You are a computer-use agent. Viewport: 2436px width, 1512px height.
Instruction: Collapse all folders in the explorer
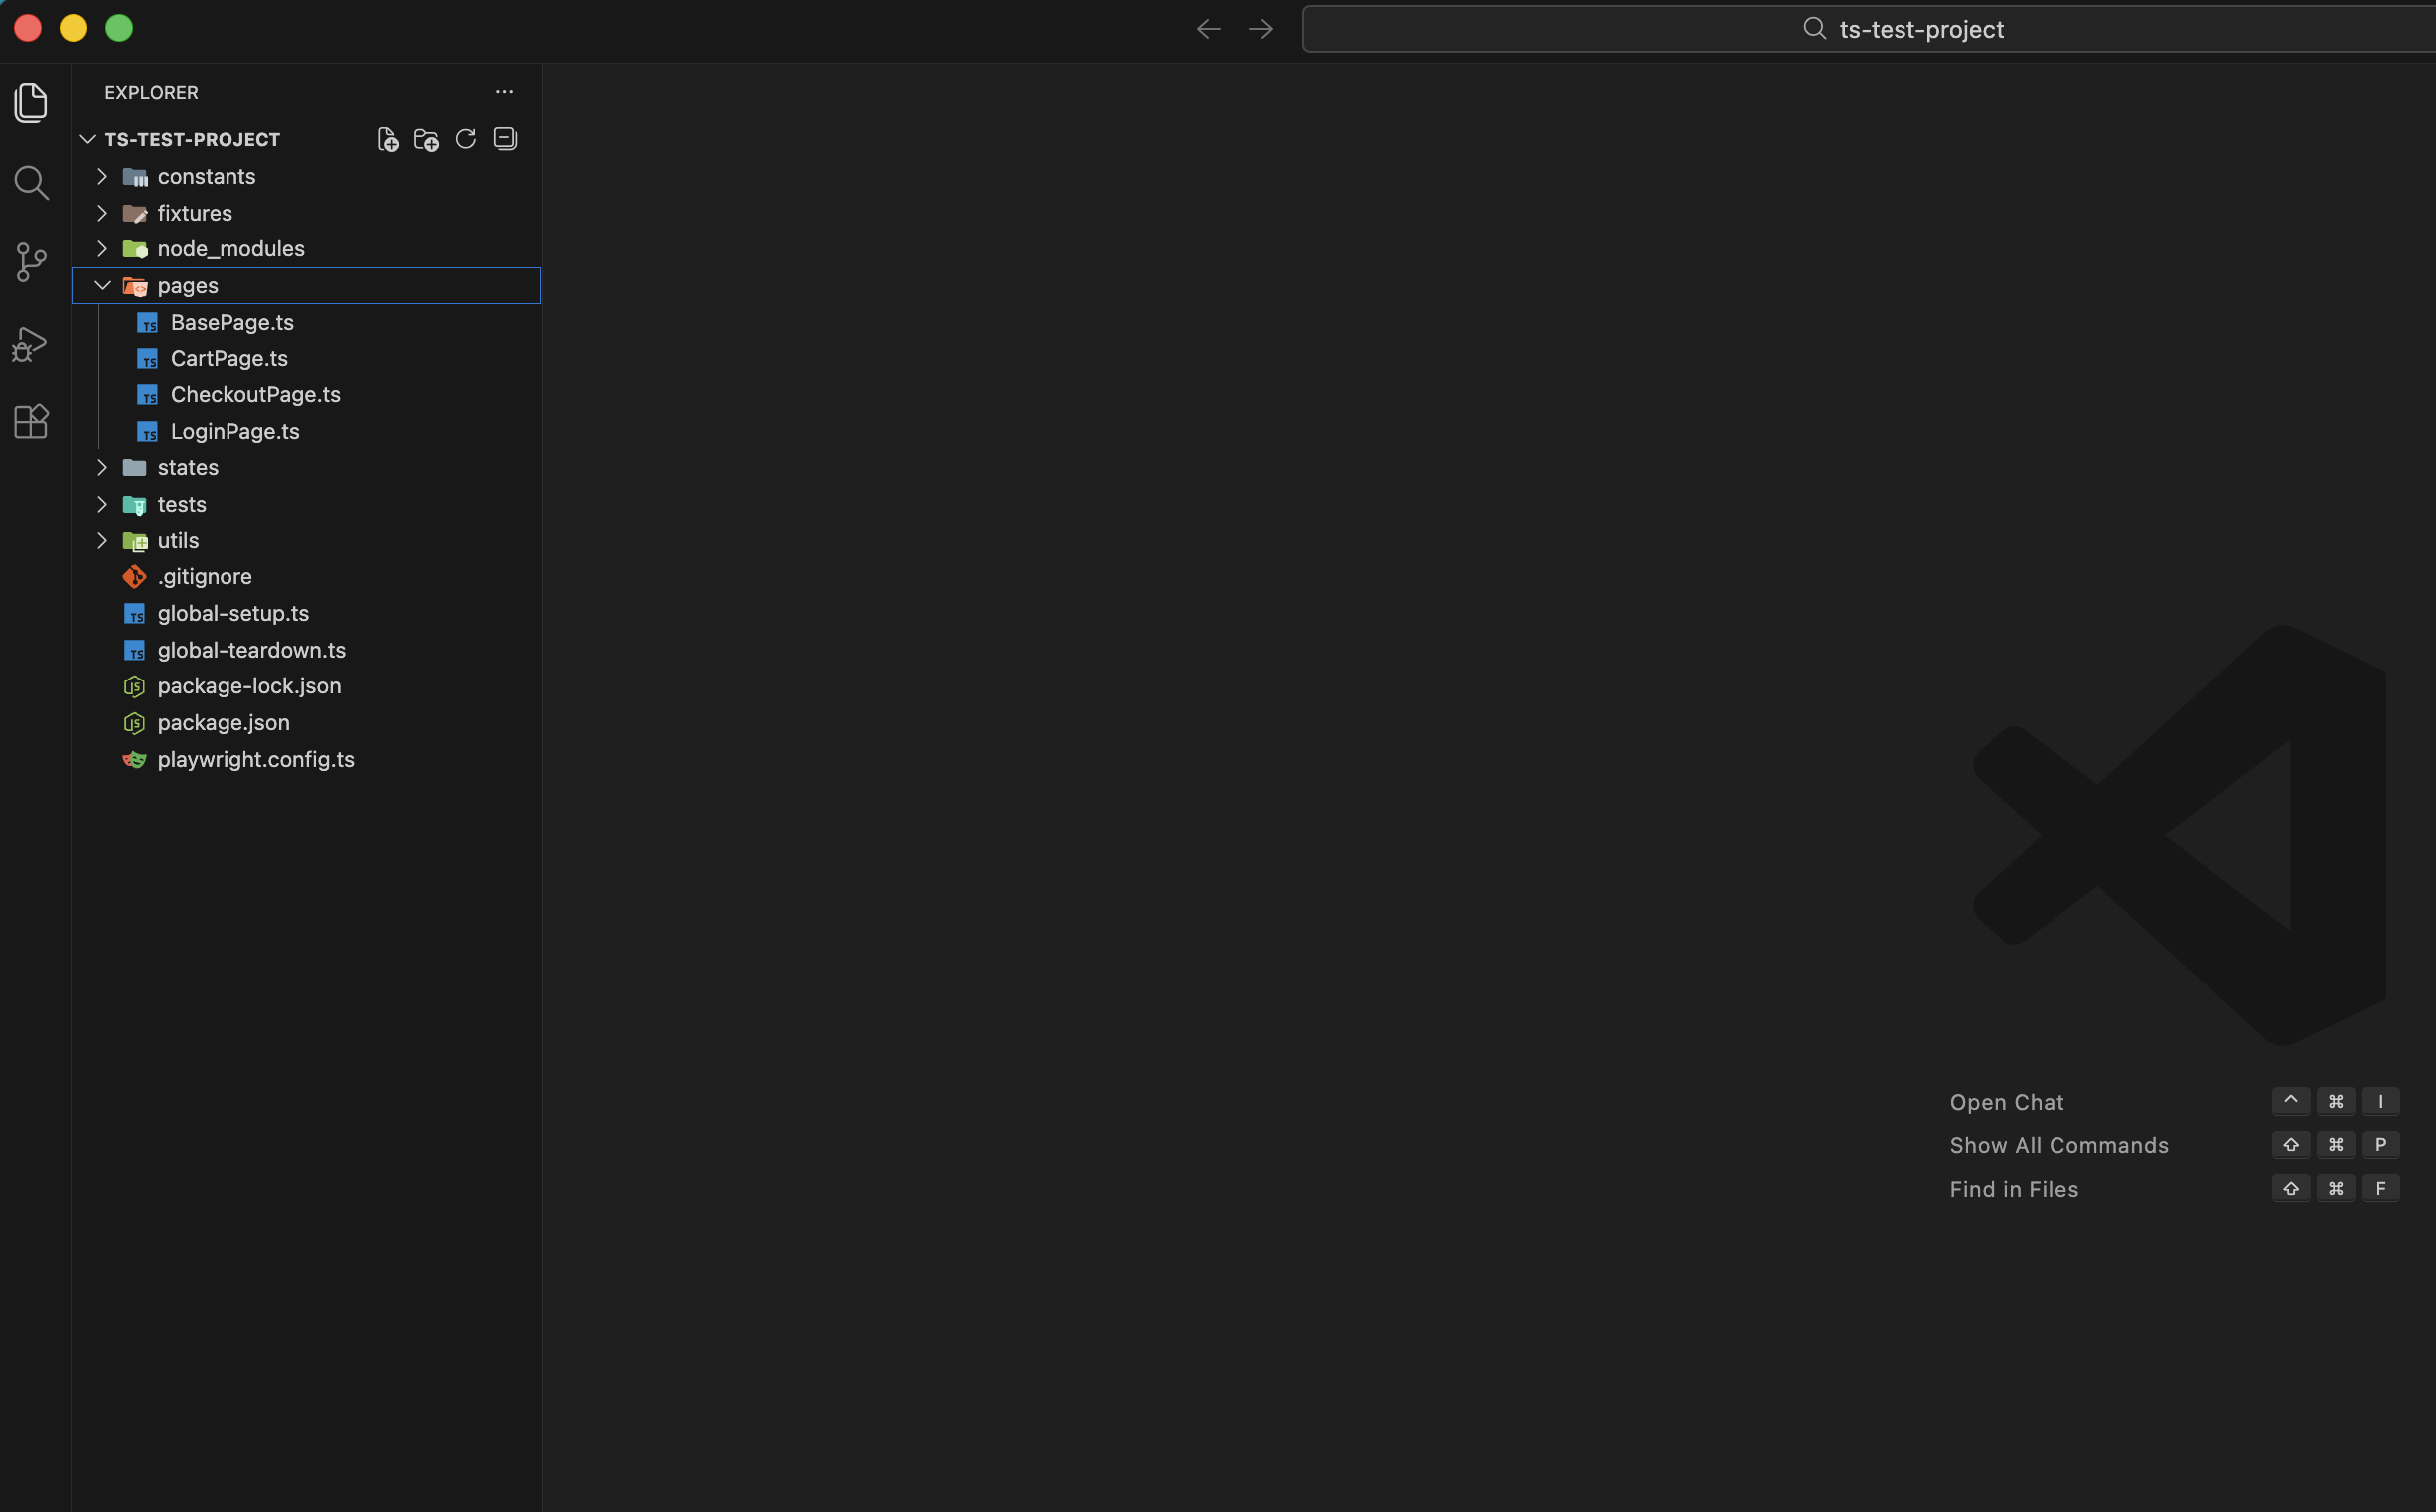pos(505,139)
